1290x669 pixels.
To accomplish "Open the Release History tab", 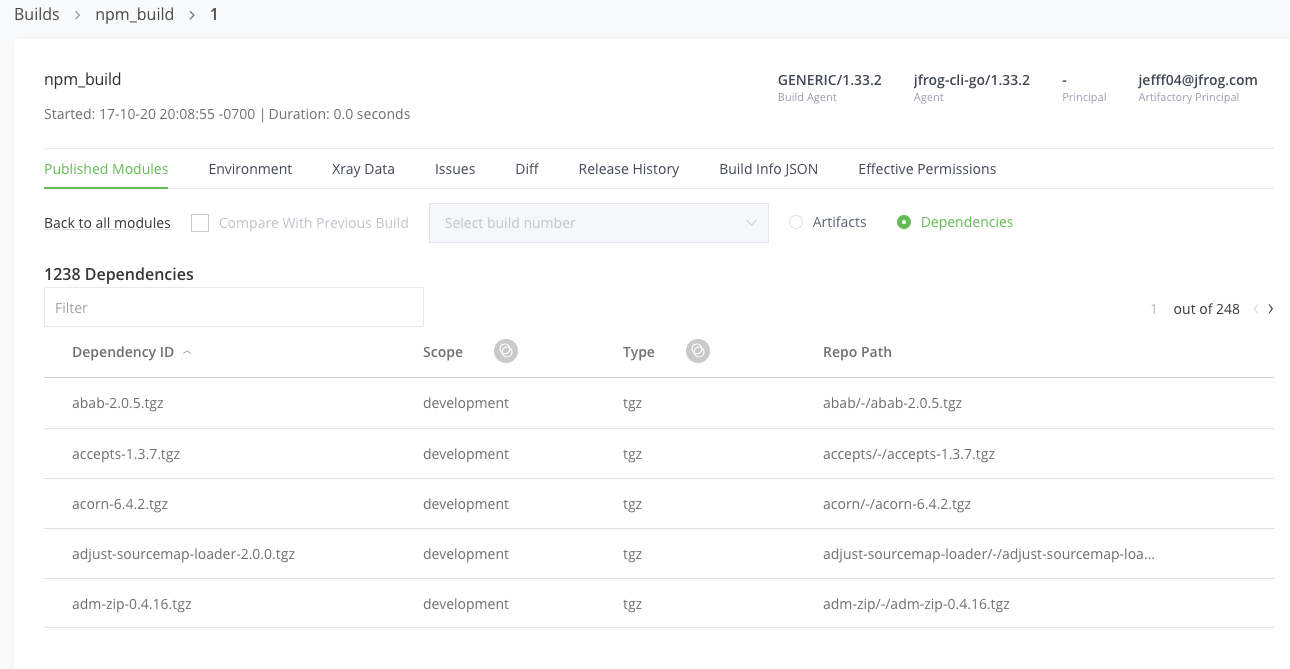I will [x=629, y=169].
